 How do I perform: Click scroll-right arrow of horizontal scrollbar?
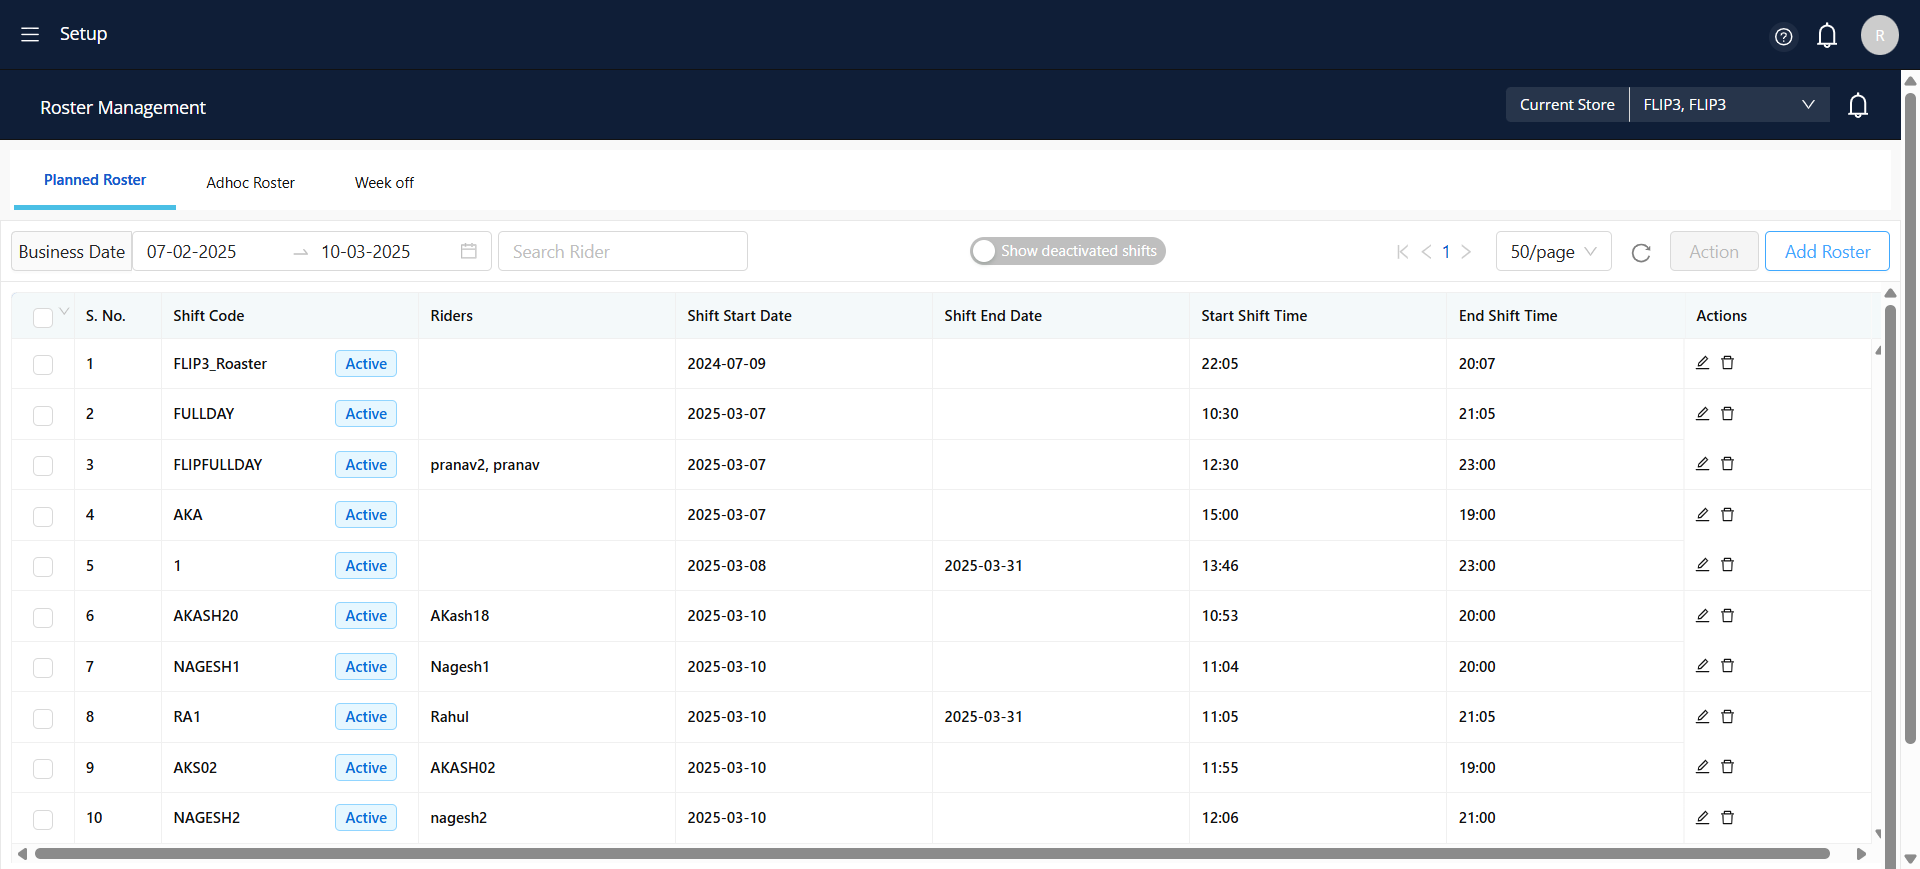pyautogui.click(x=1861, y=854)
